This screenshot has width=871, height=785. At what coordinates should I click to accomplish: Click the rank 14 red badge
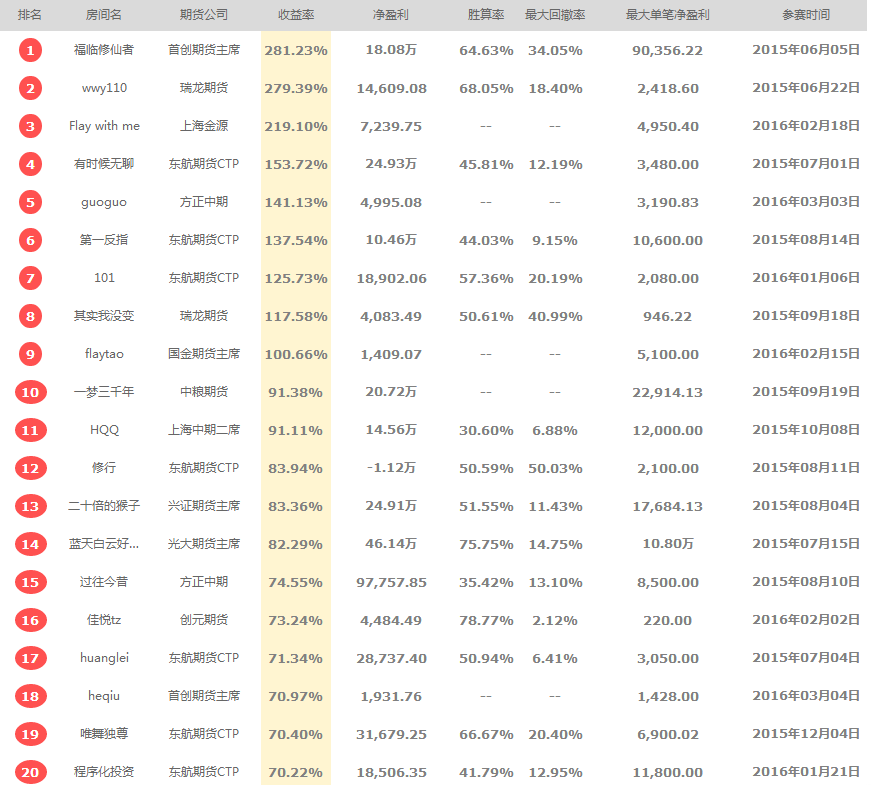30,544
